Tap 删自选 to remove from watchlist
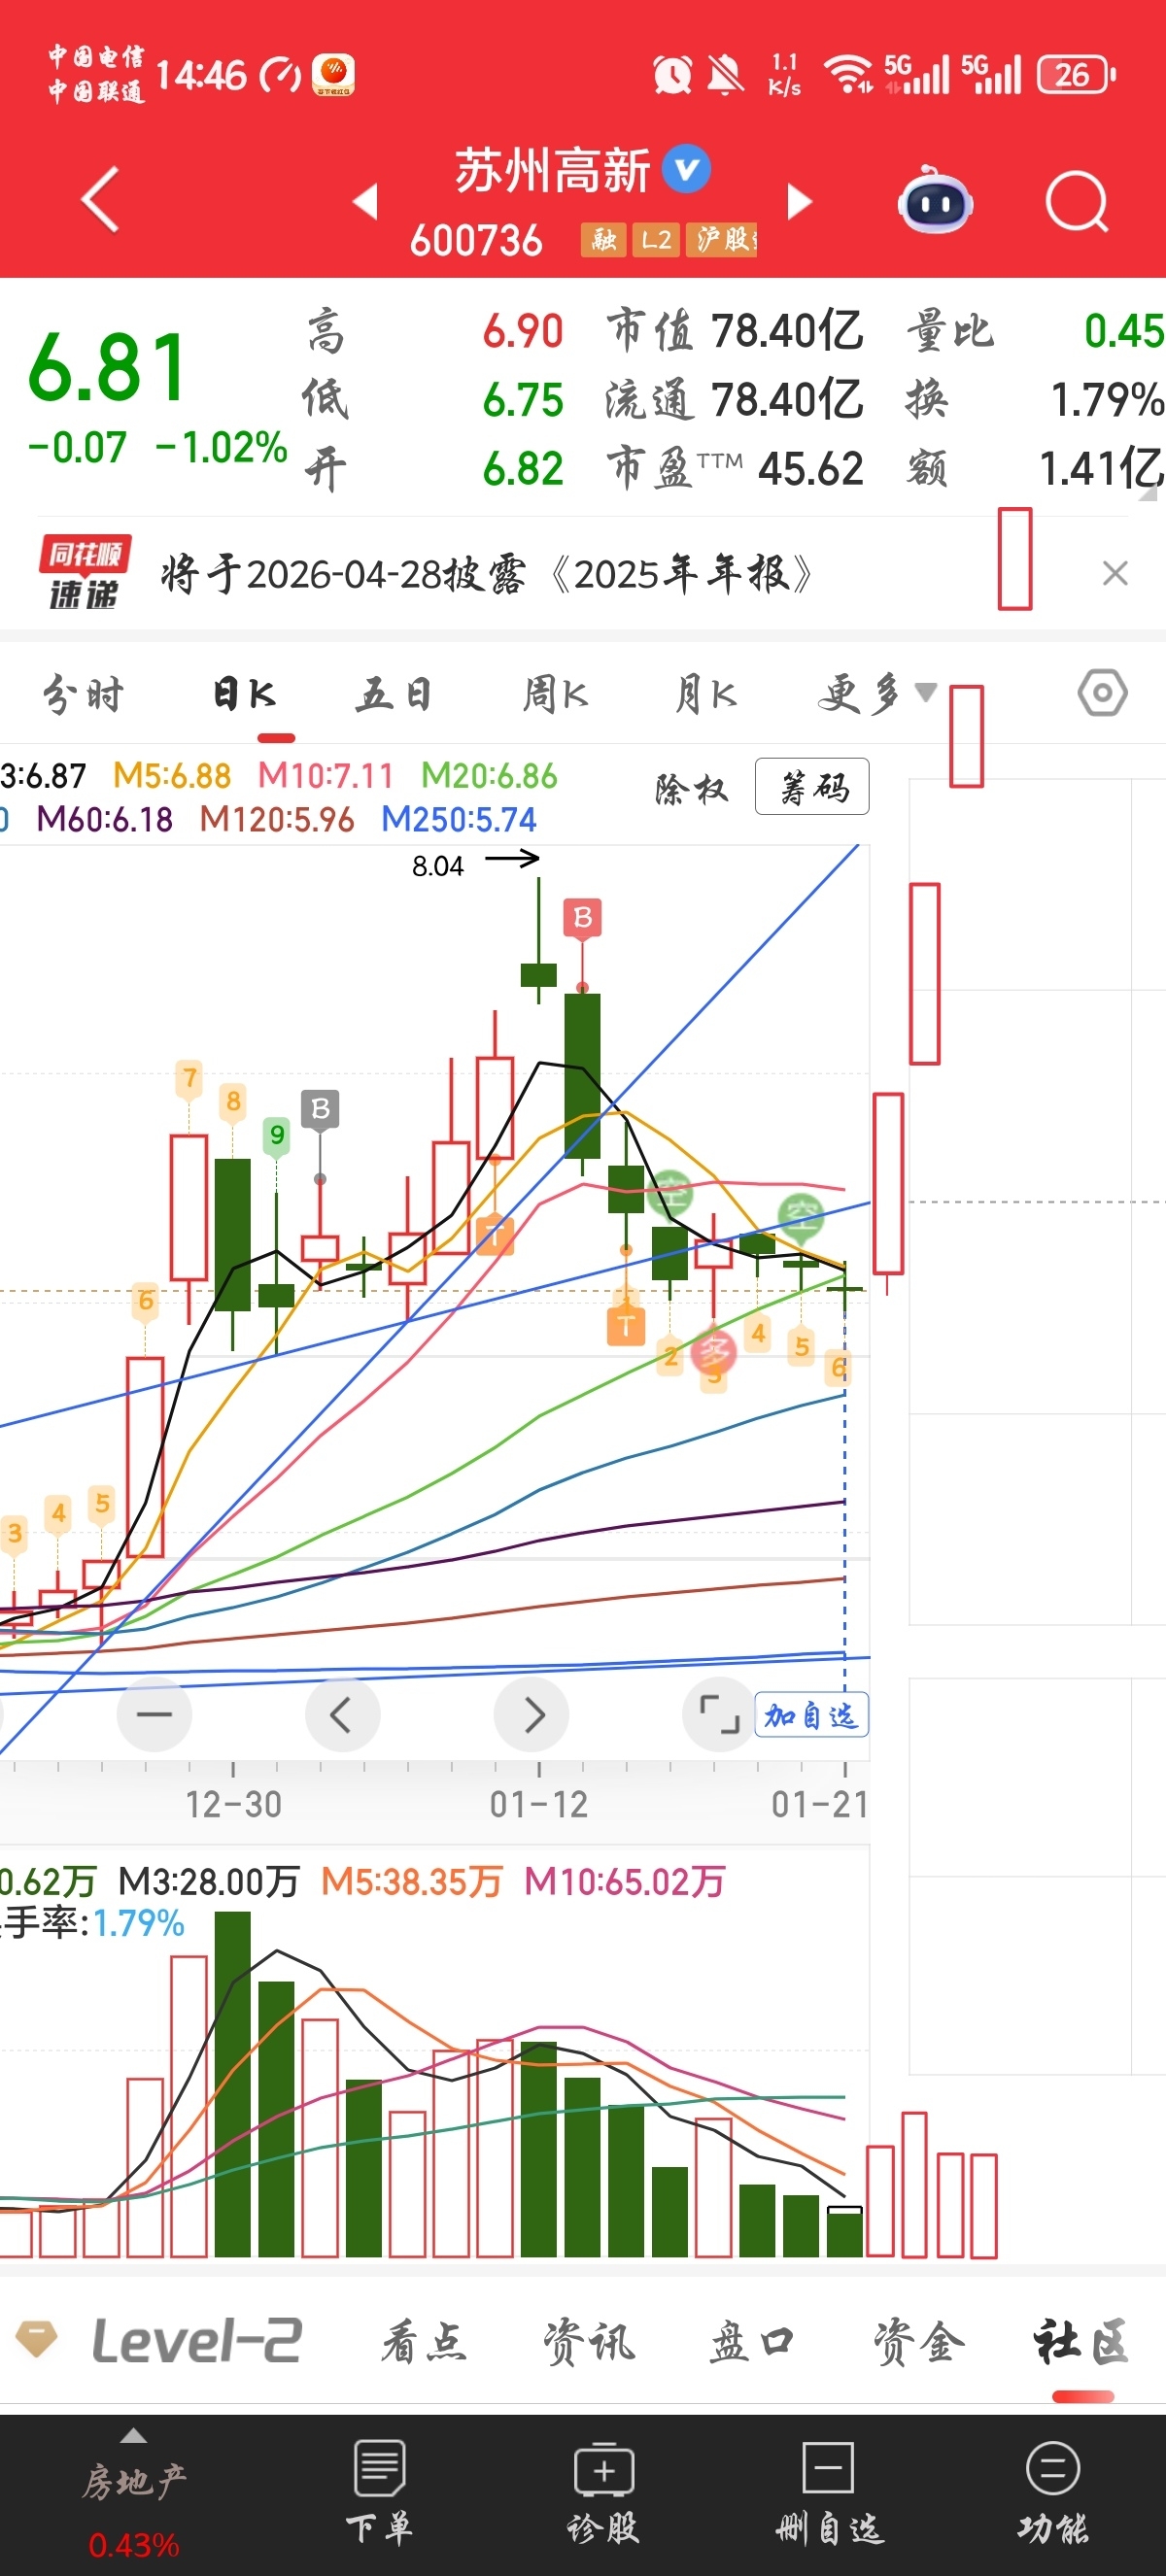The image size is (1166, 2576). (x=829, y=2492)
